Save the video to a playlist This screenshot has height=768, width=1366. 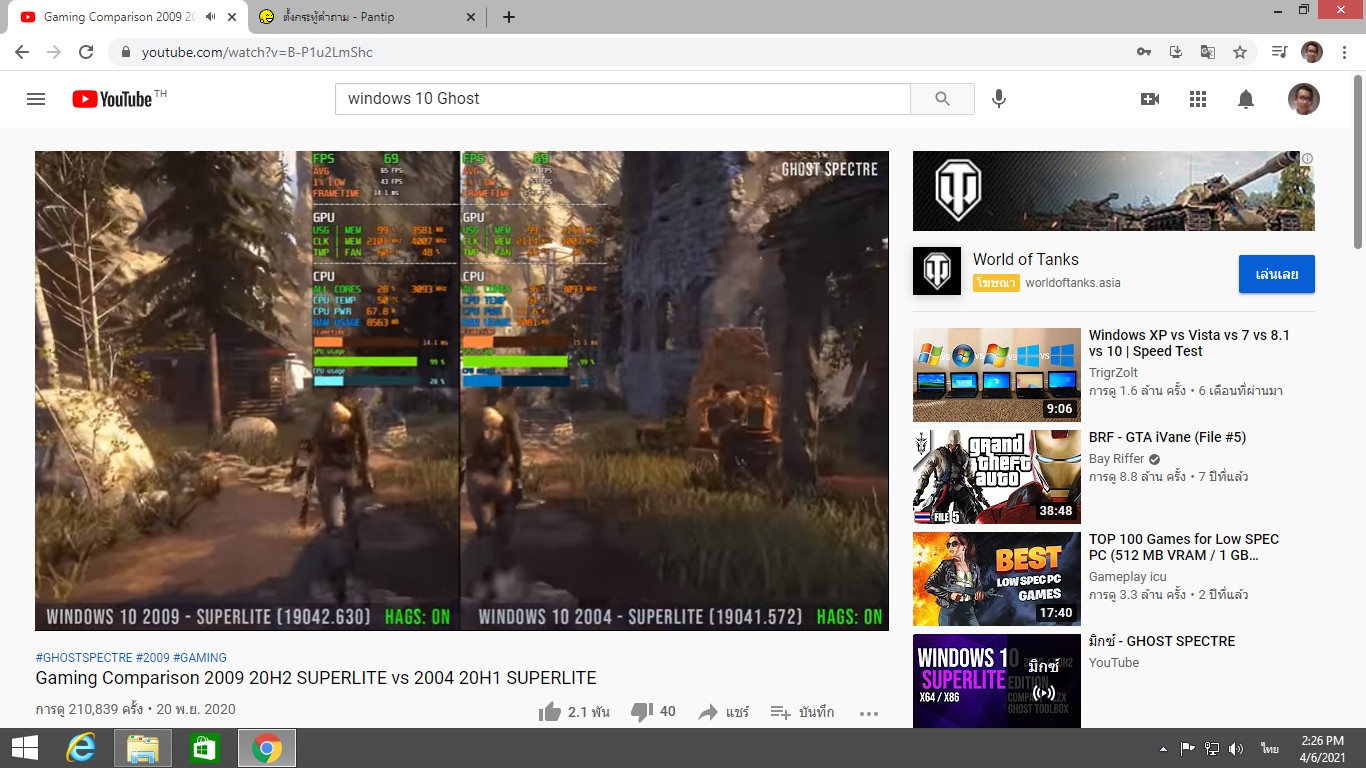coord(802,712)
